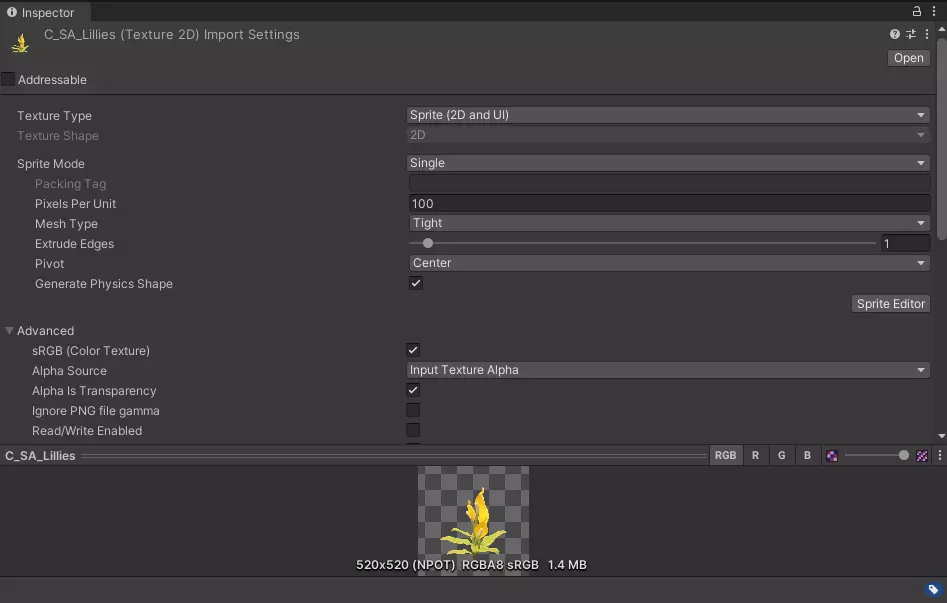This screenshot has width=947, height=603.
Task: Show only the R channel
Action: [755, 456]
